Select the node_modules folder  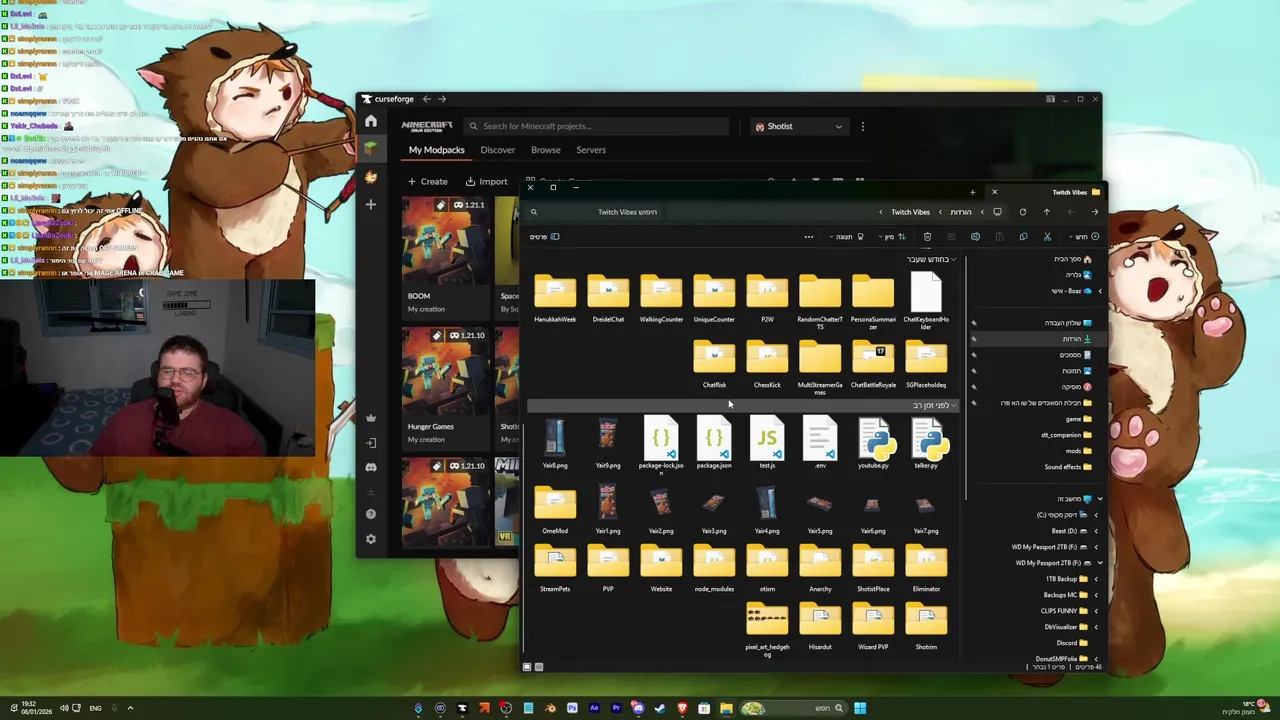pyautogui.click(x=714, y=569)
